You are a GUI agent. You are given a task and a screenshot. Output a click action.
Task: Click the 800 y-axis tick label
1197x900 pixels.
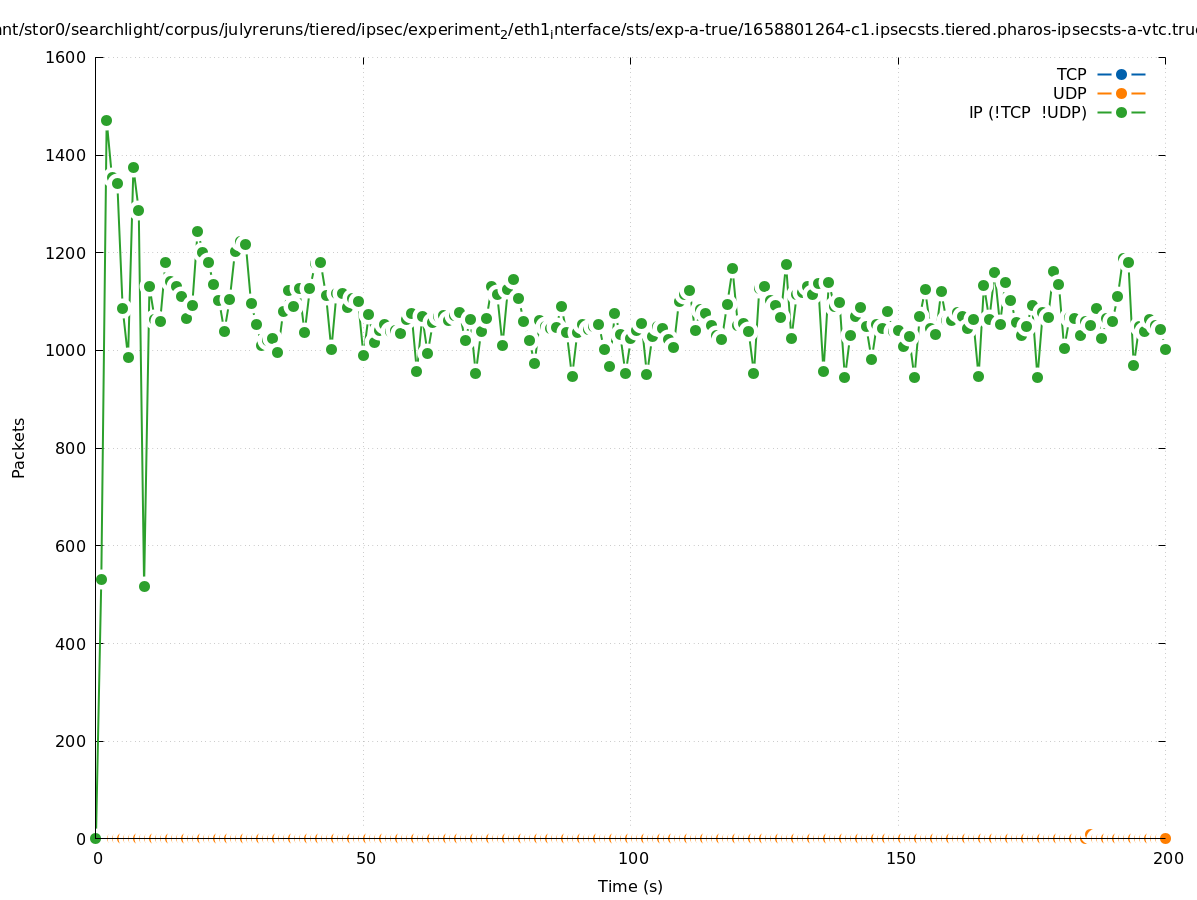pyautogui.click(x=70, y=448)
